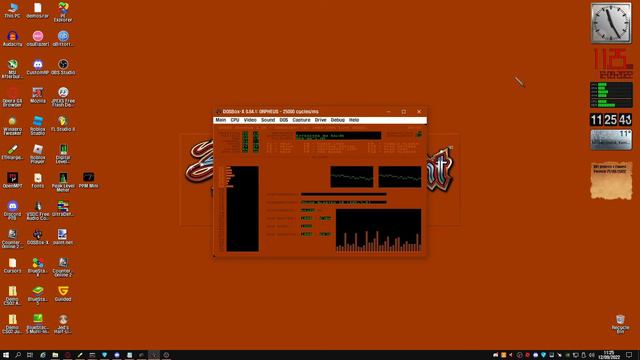Open the Cursors folder on the desktop
Image resolution: width=640 pixels, height=360 pixels.
pos(12,265)
